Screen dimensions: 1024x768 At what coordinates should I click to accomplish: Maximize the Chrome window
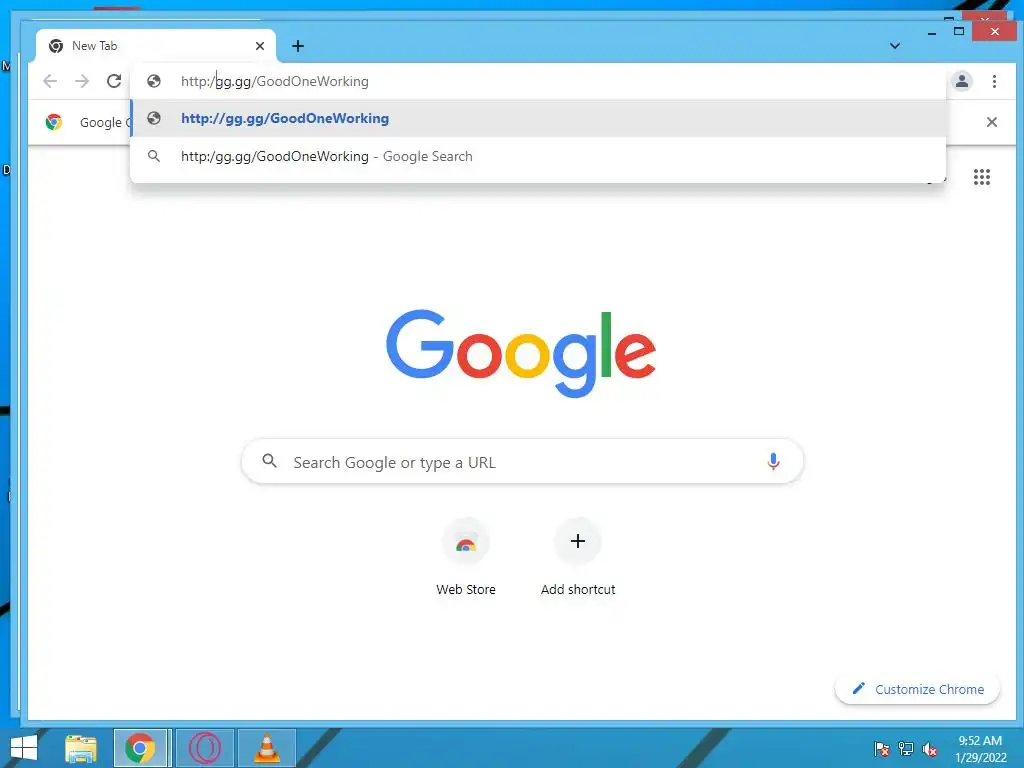[959, 31]
